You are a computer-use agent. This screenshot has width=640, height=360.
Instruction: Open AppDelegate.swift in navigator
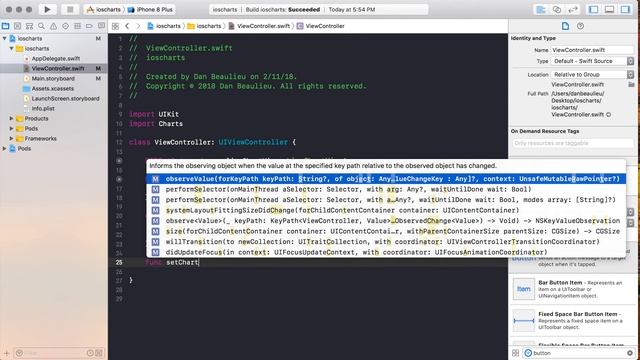[56, 58]
